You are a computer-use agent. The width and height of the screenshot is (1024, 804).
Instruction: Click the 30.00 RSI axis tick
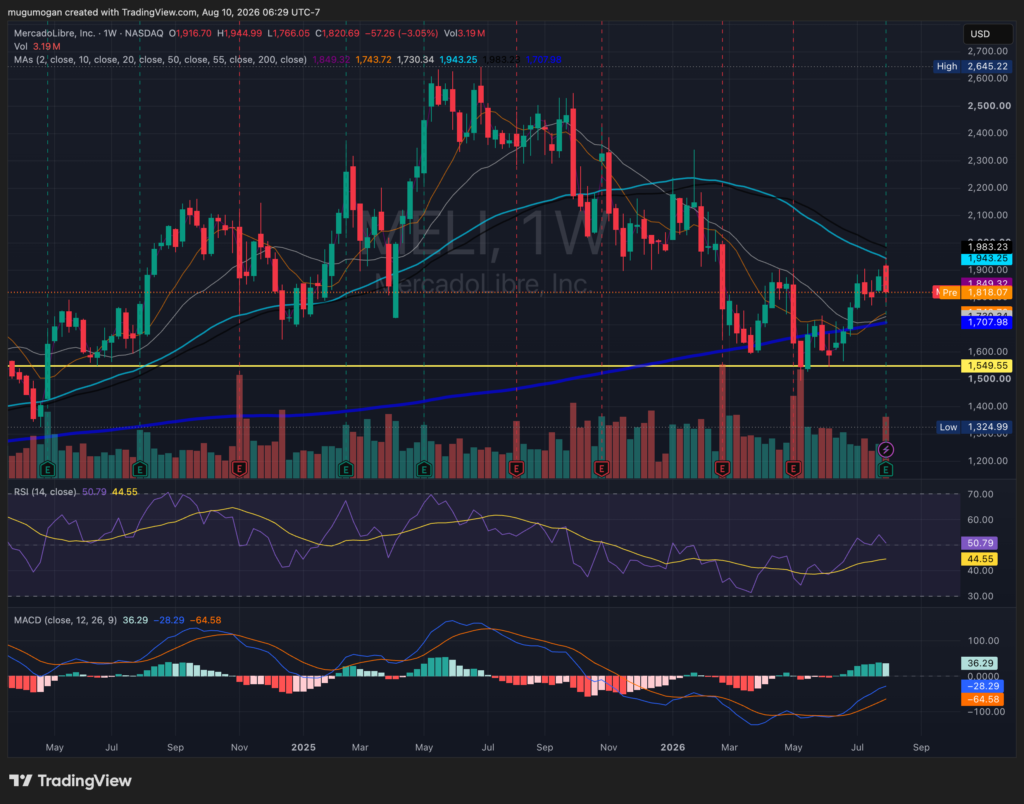[980, 596]
